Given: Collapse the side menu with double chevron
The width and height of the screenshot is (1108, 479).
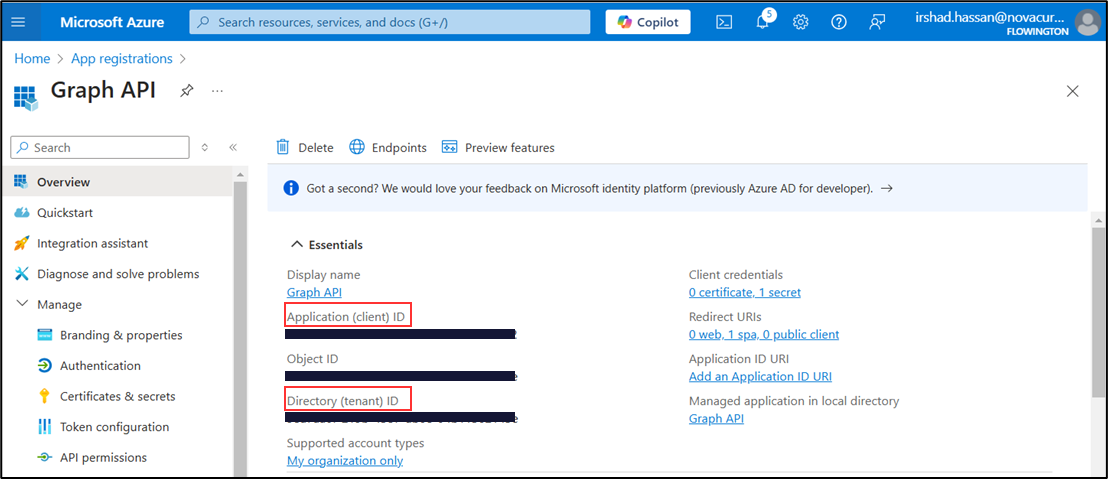Looking at the screenshot, I should point(233,148).
